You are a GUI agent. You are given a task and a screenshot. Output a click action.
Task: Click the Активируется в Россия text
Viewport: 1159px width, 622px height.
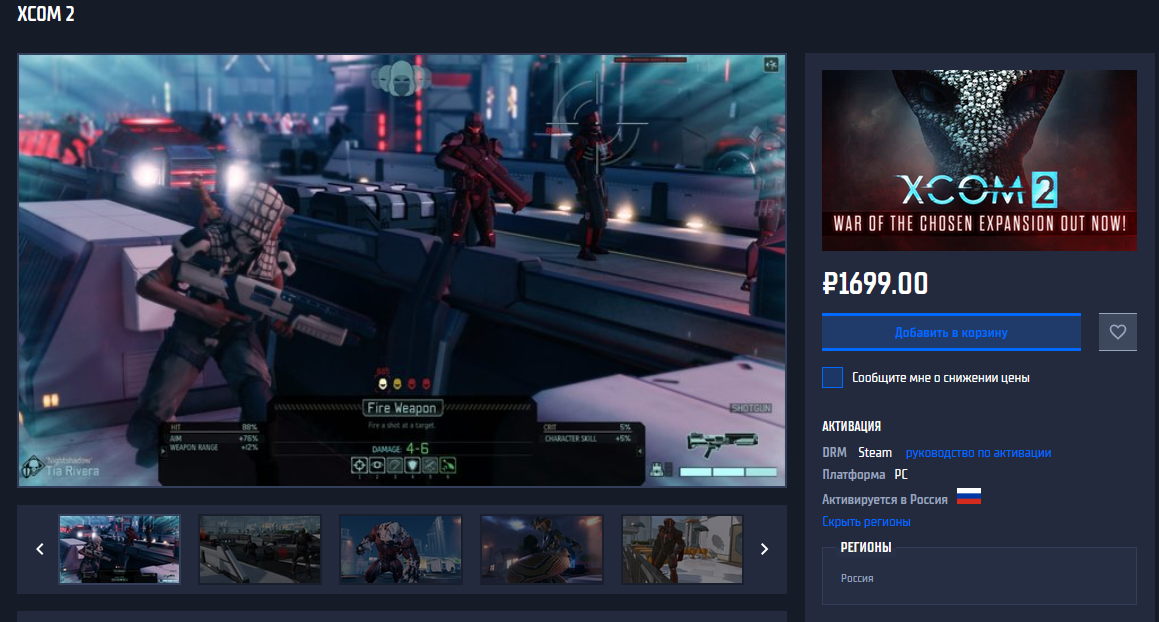pos(885,499)
